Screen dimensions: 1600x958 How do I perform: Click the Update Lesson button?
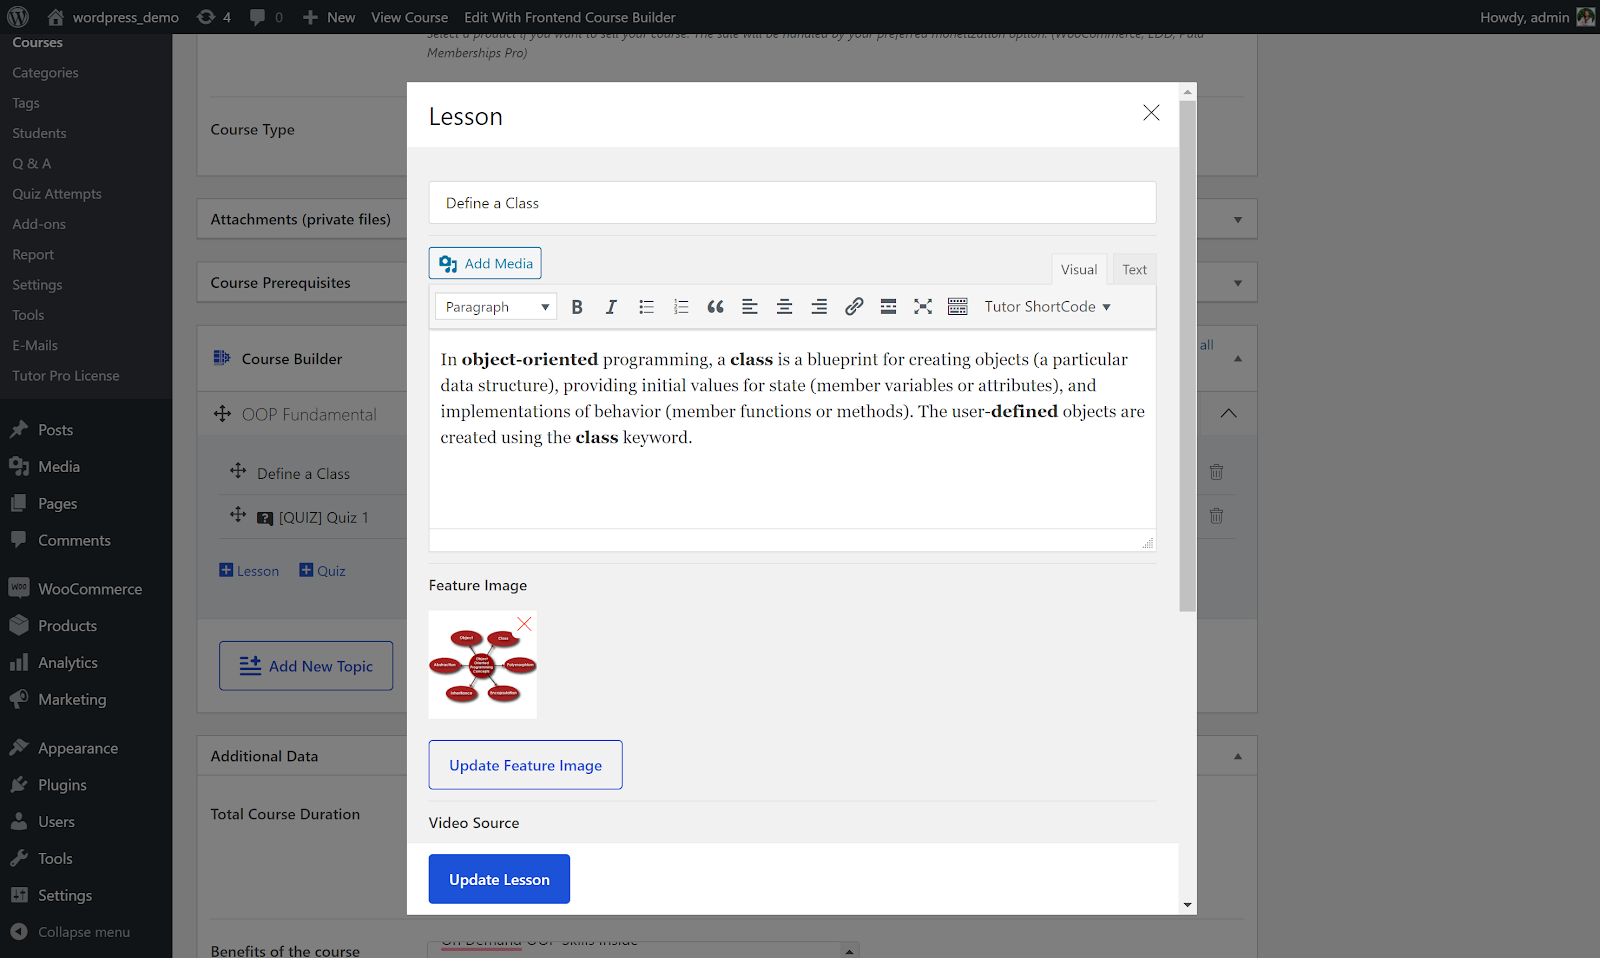(499, 879)
